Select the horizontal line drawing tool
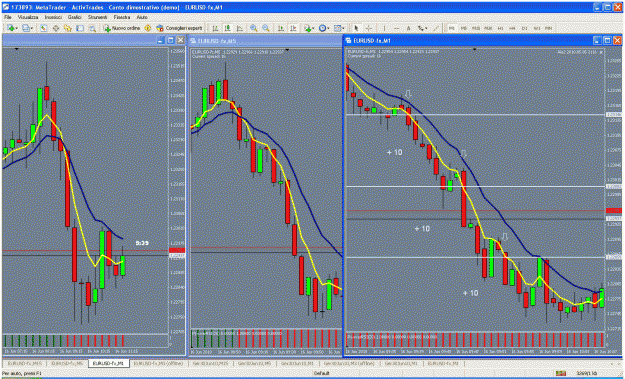 pyautogui.click(x=397, y=28)
